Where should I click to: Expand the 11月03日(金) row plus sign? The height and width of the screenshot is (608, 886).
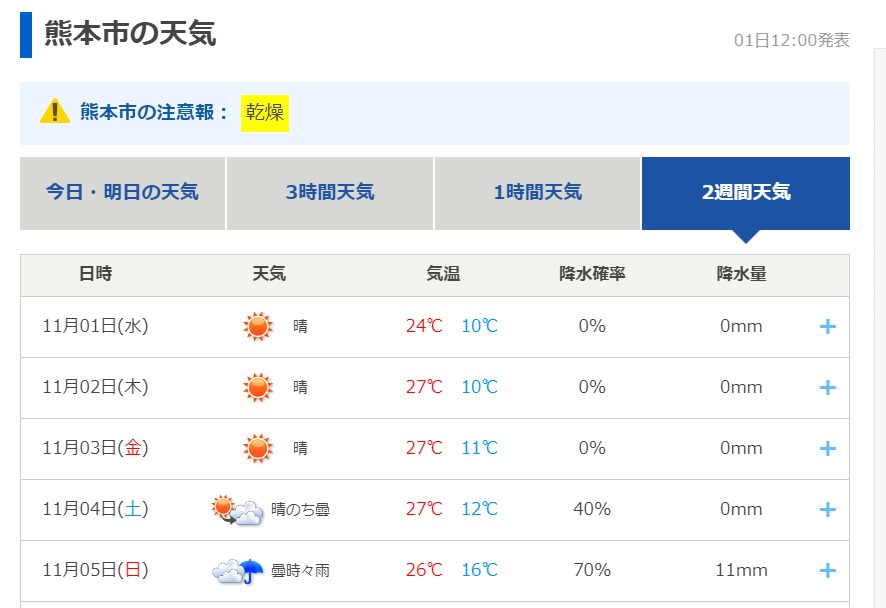pos(827,449)
